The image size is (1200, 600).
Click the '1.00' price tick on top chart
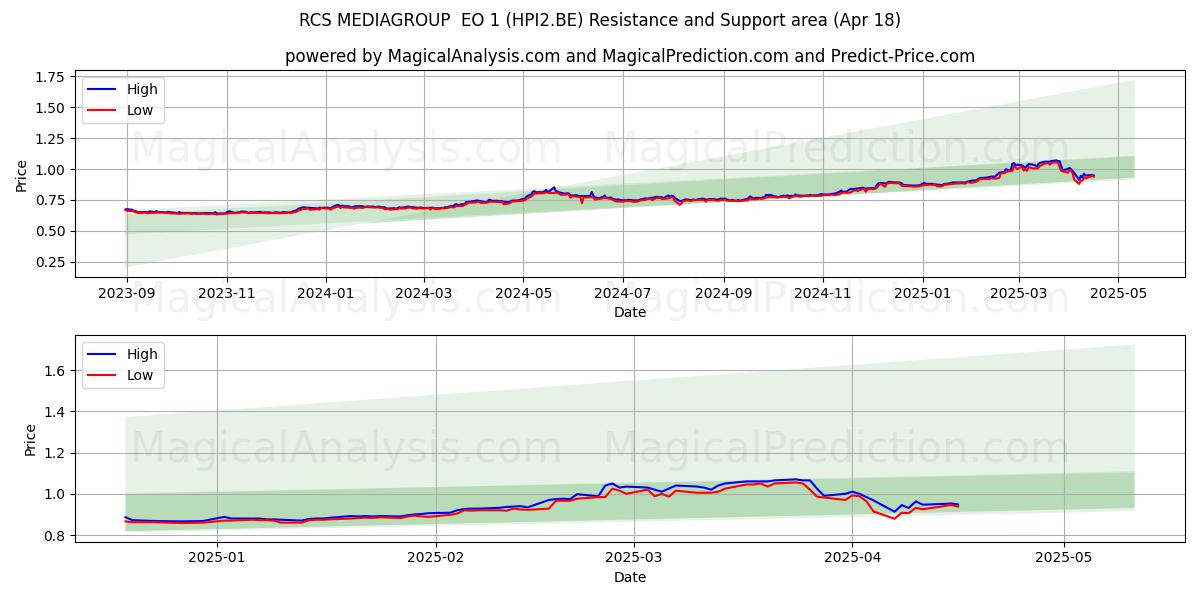[50, 170]
